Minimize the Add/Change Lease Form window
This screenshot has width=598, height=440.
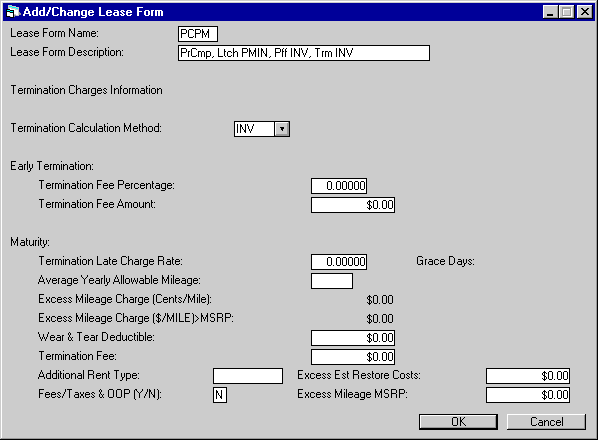(550, 12)
